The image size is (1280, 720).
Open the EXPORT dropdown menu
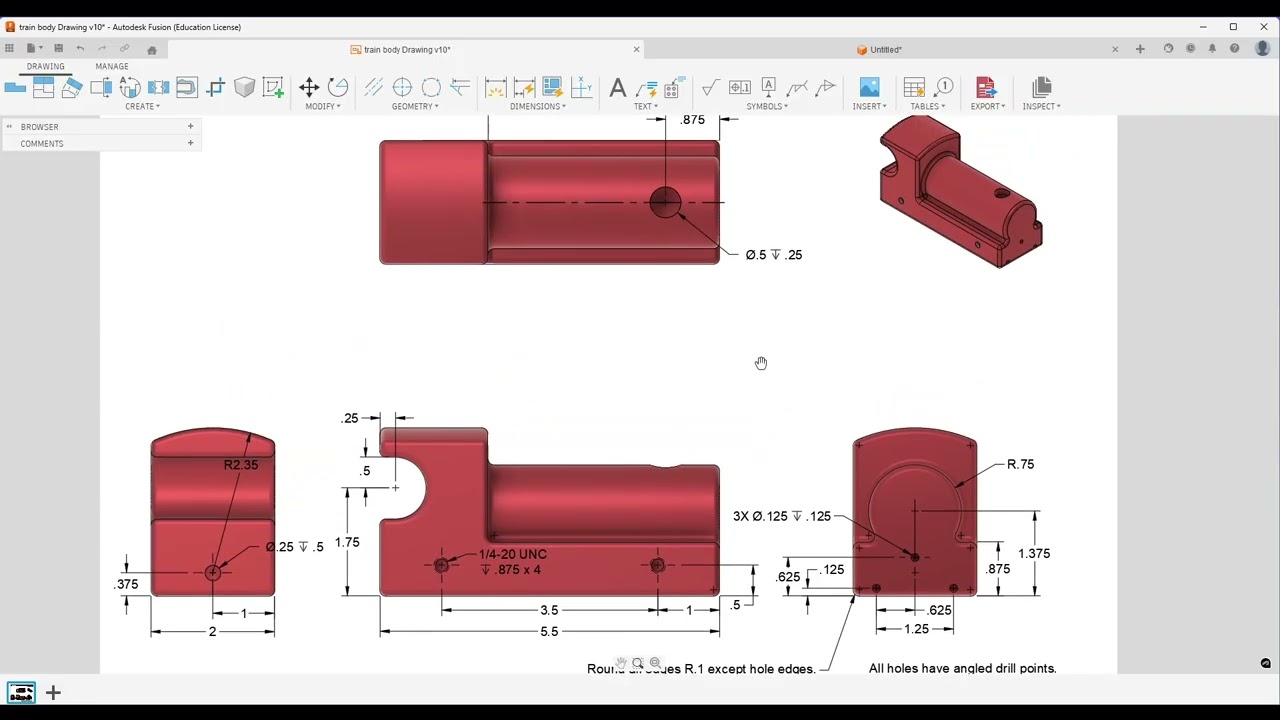(987, 106)
